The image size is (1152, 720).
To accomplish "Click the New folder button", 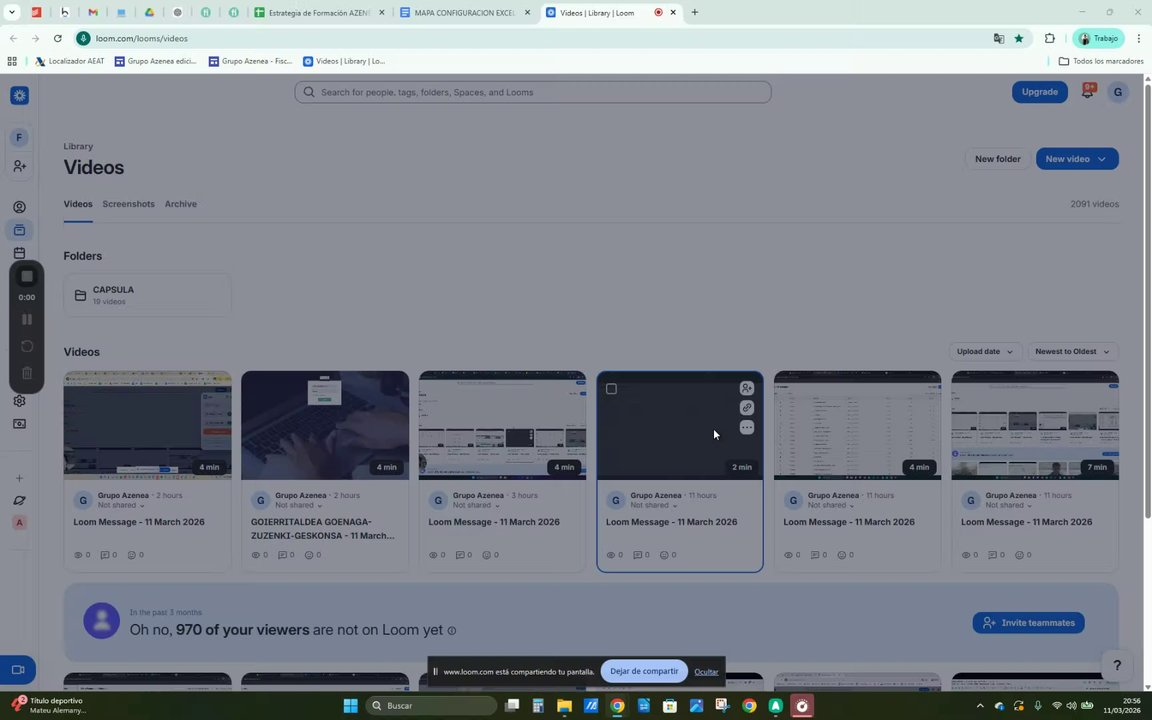I will pos(997,159).
